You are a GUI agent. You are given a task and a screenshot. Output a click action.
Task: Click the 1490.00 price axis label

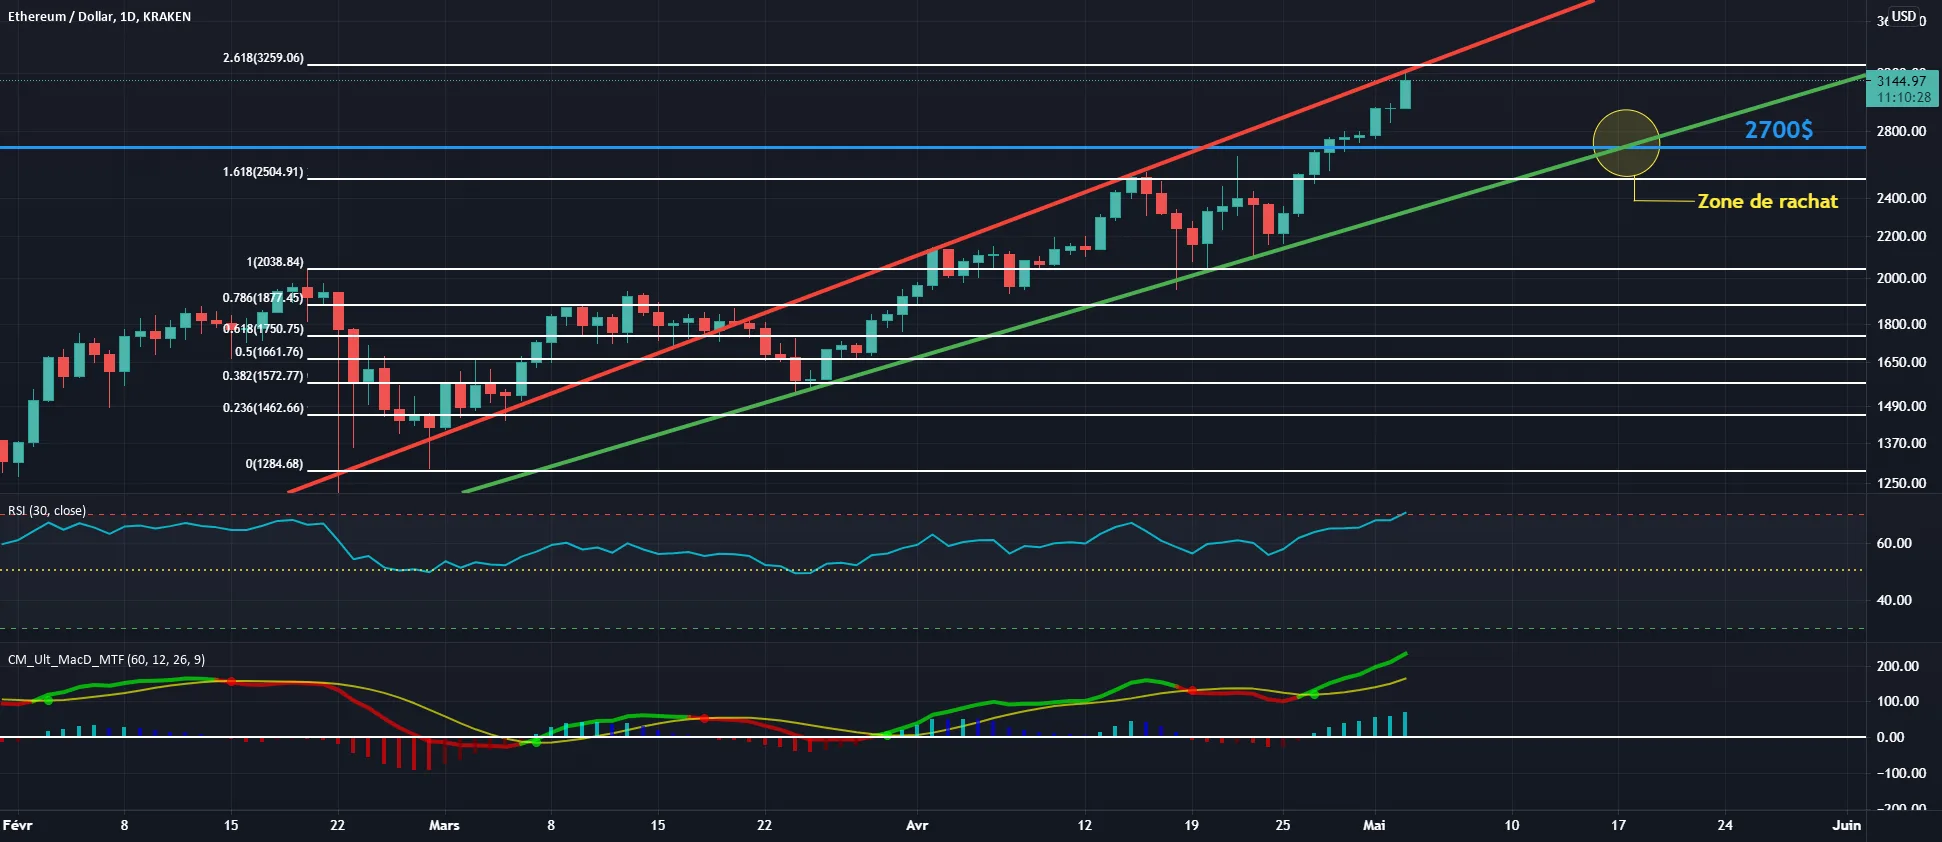(1901, 406)
